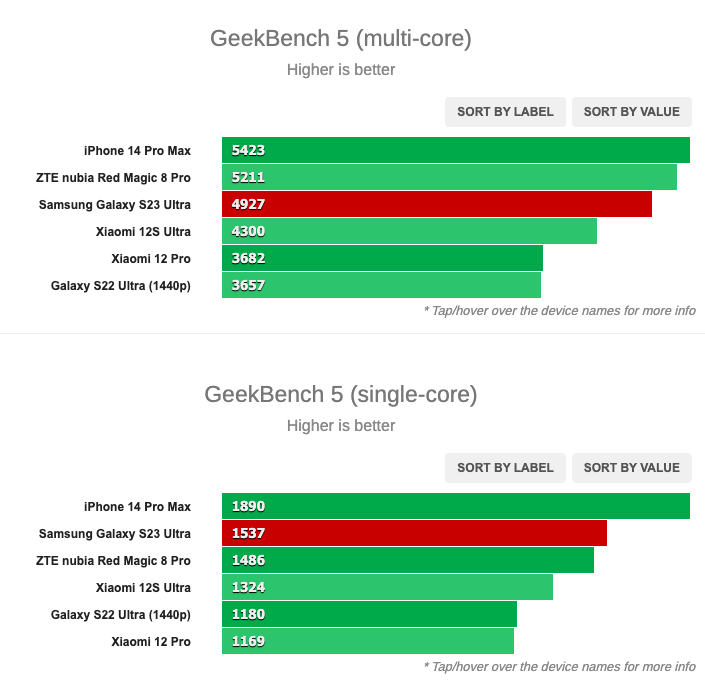Click Xiaomi 12 Pro multi-core device name
Image resolution: width=705 pixels, height=686 pixels.
151,259
